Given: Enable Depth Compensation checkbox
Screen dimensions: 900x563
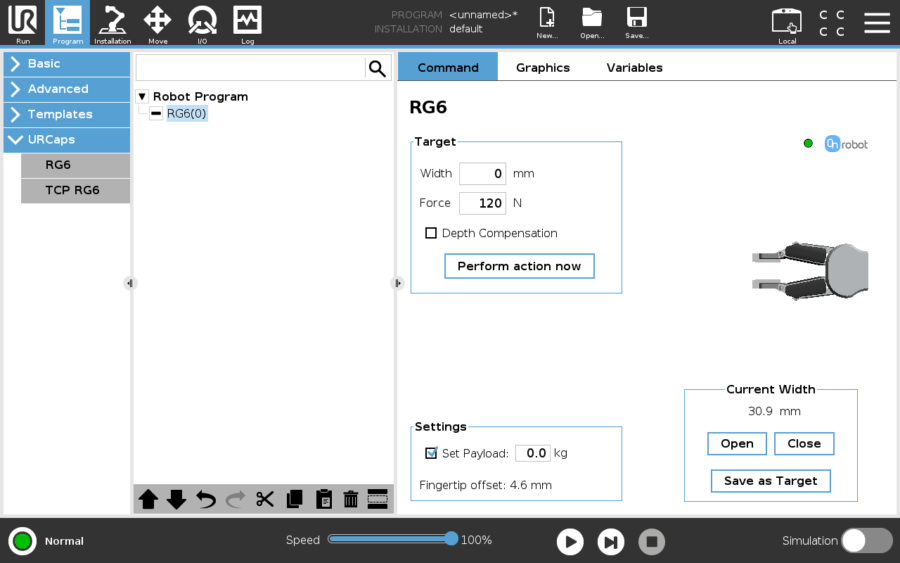Looking at the screenshot, I should tap(430, 233).
